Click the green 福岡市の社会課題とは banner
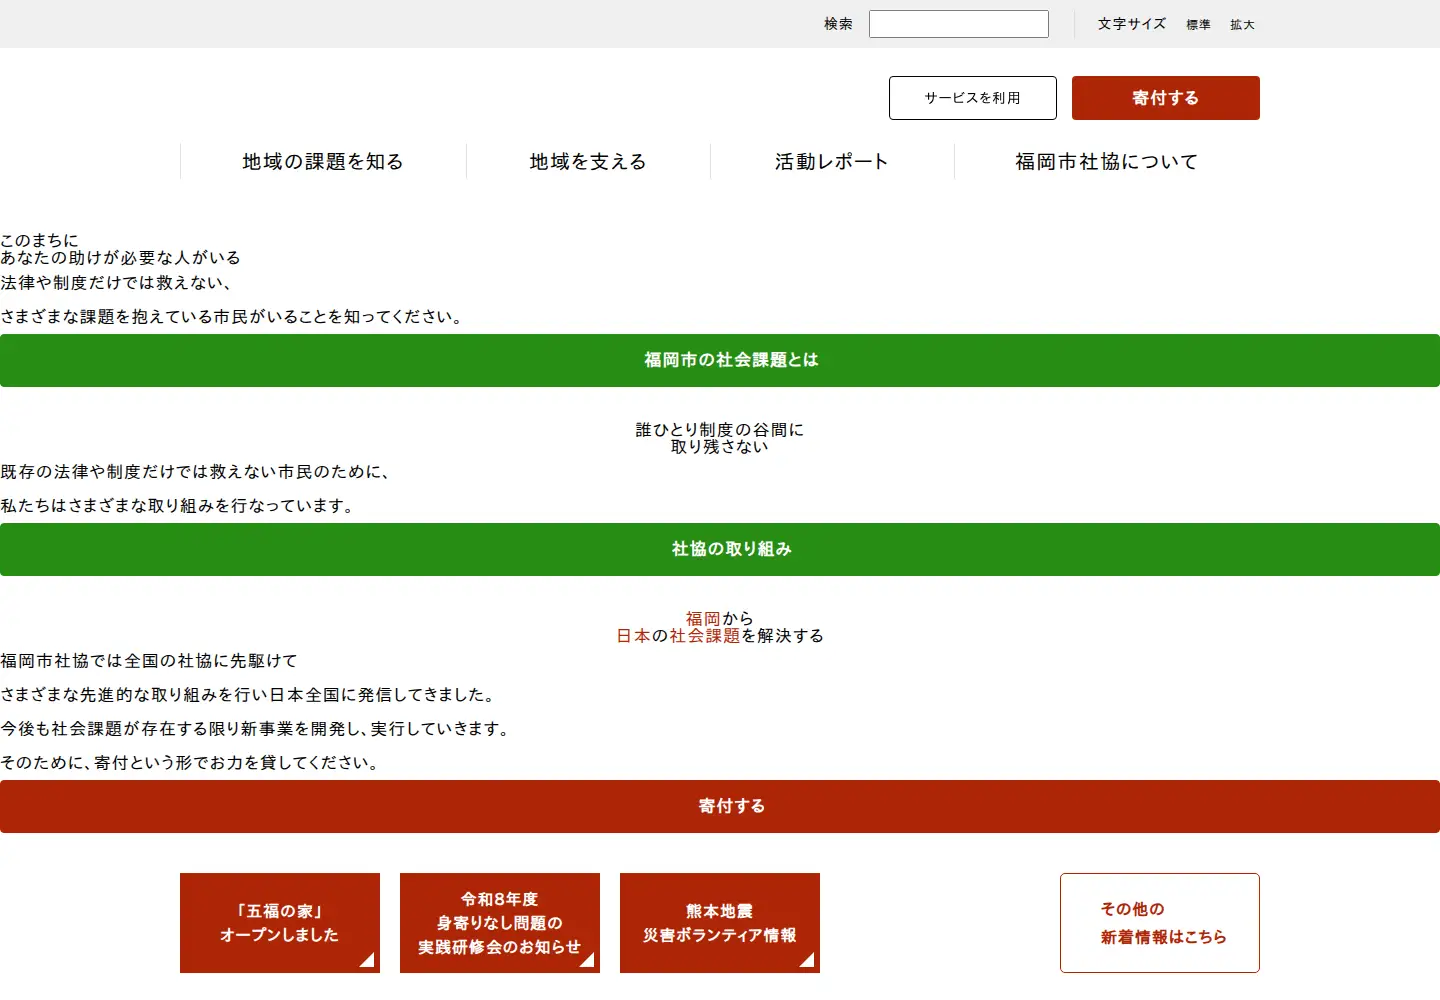The height and width of the screenshot is (1000, 1440). point(720,360)
